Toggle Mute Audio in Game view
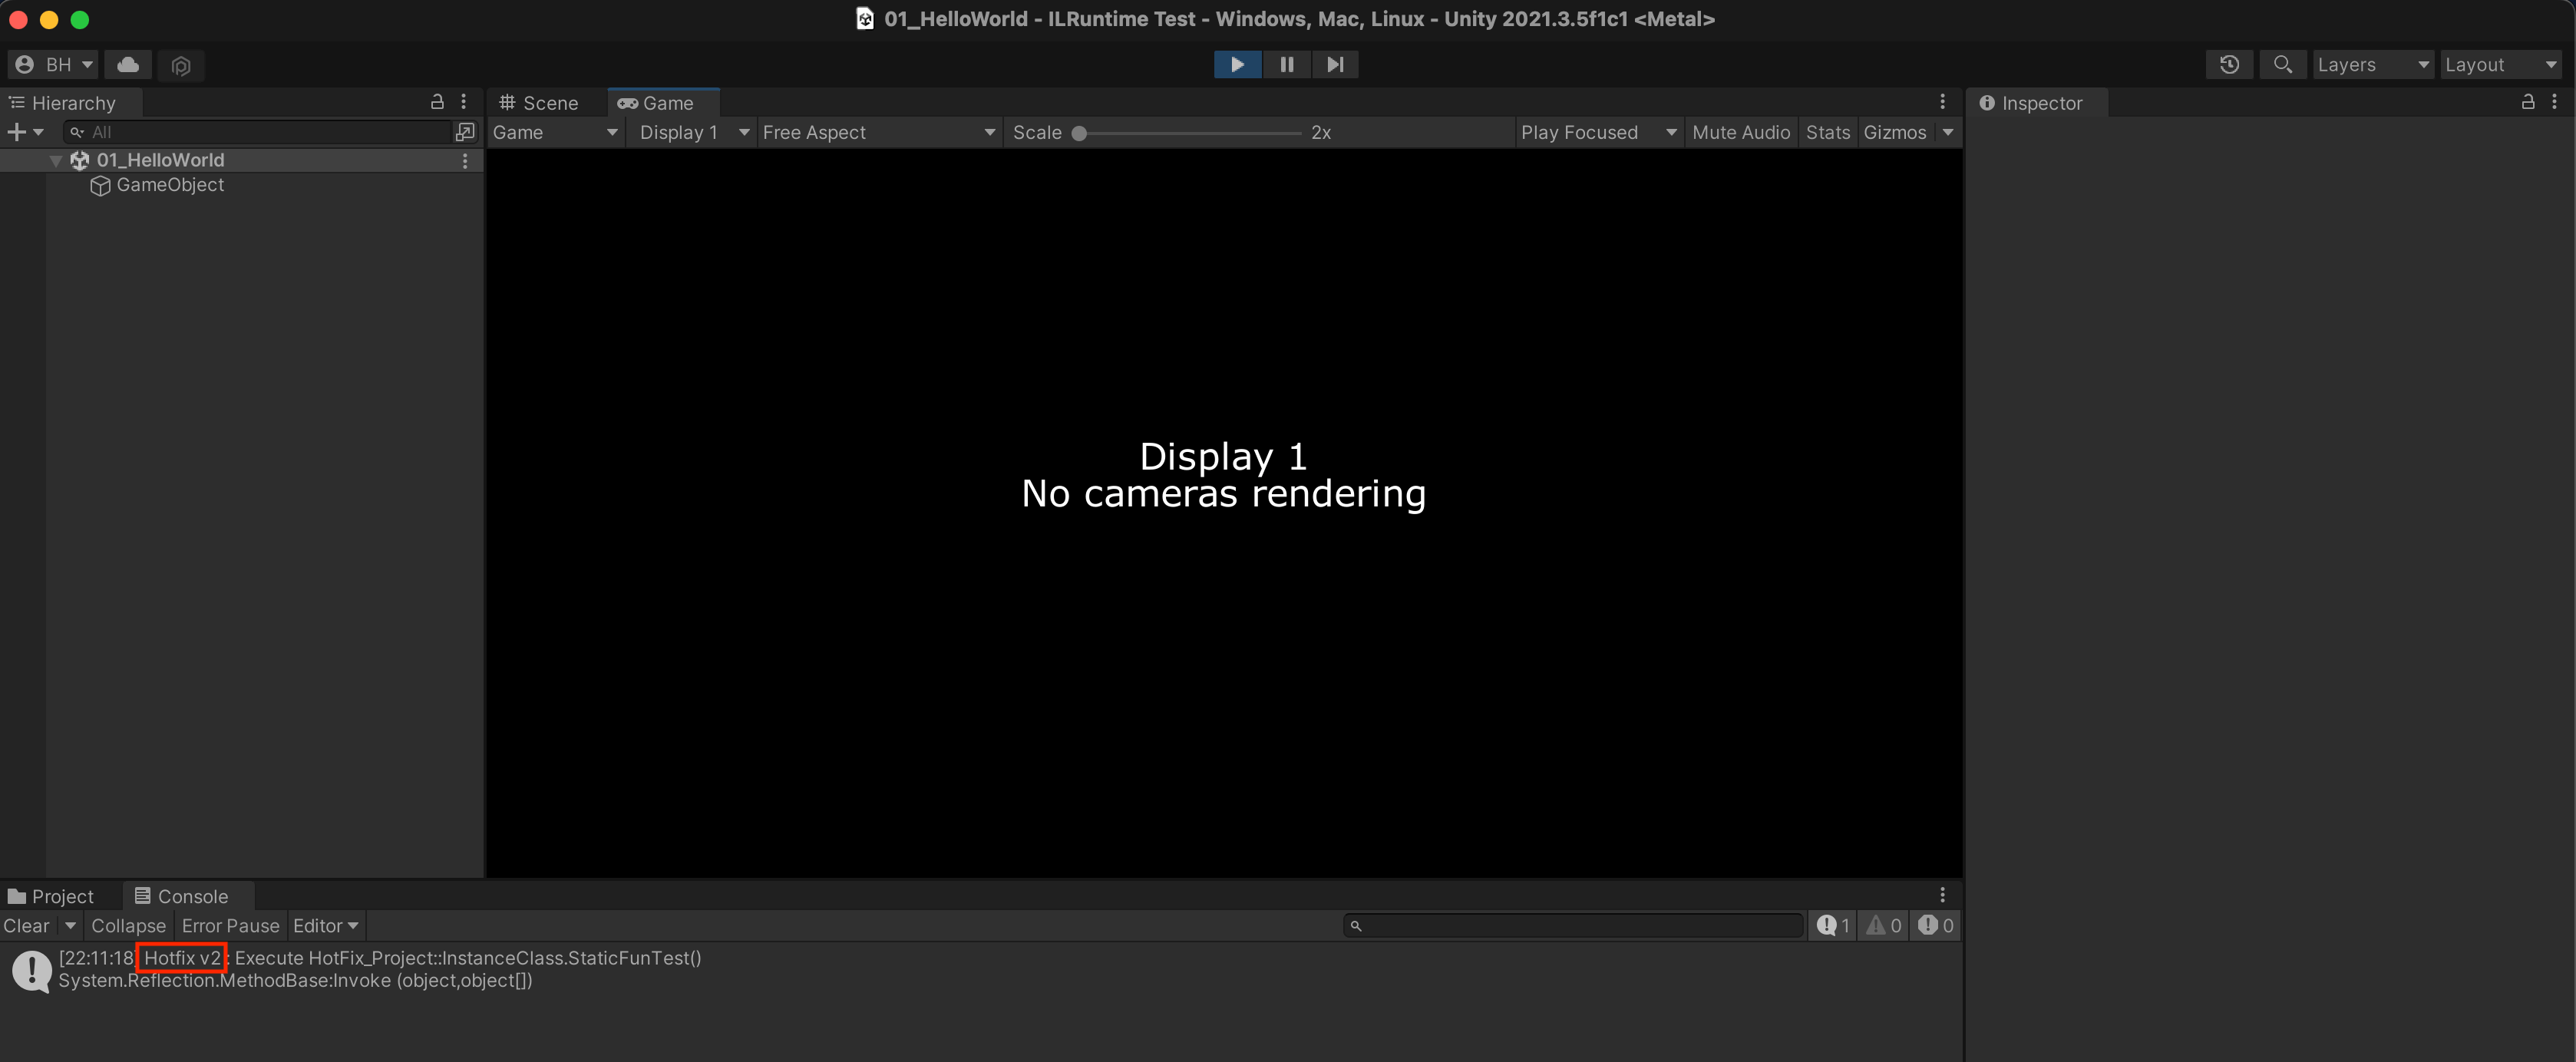 [1740, 132]
